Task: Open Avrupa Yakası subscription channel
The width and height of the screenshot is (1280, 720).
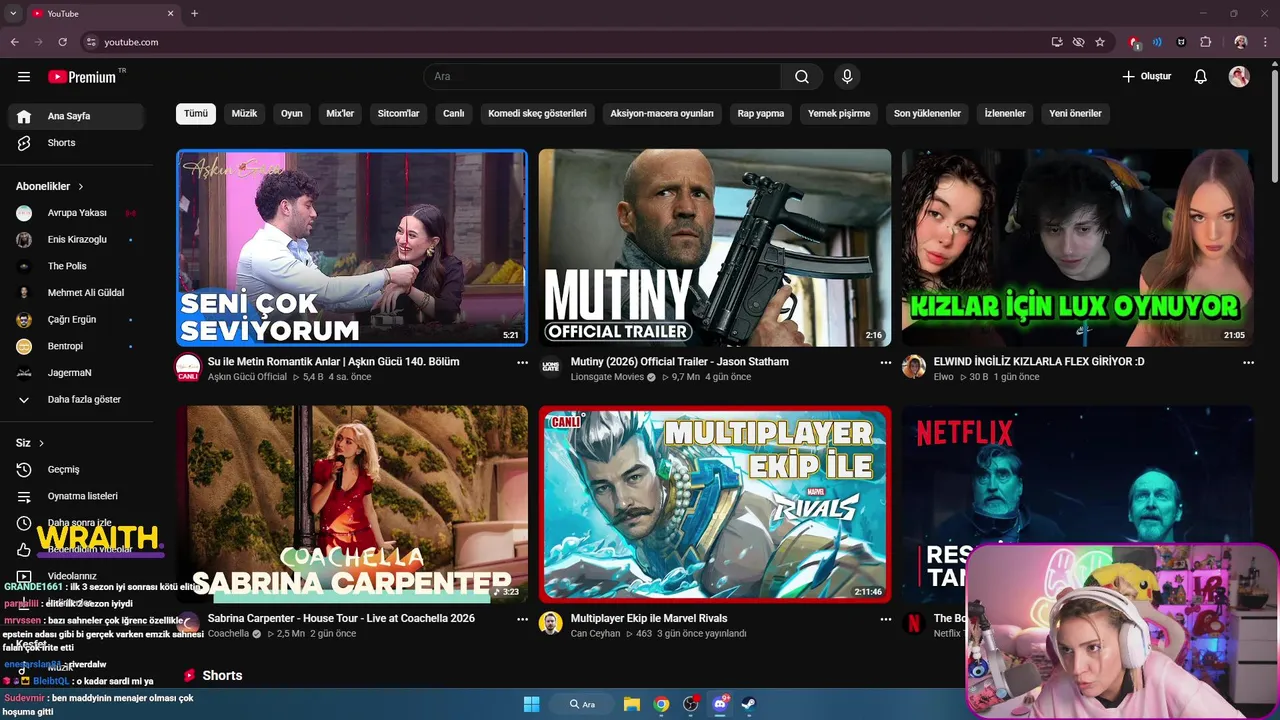Action: [x=76, y=213]
